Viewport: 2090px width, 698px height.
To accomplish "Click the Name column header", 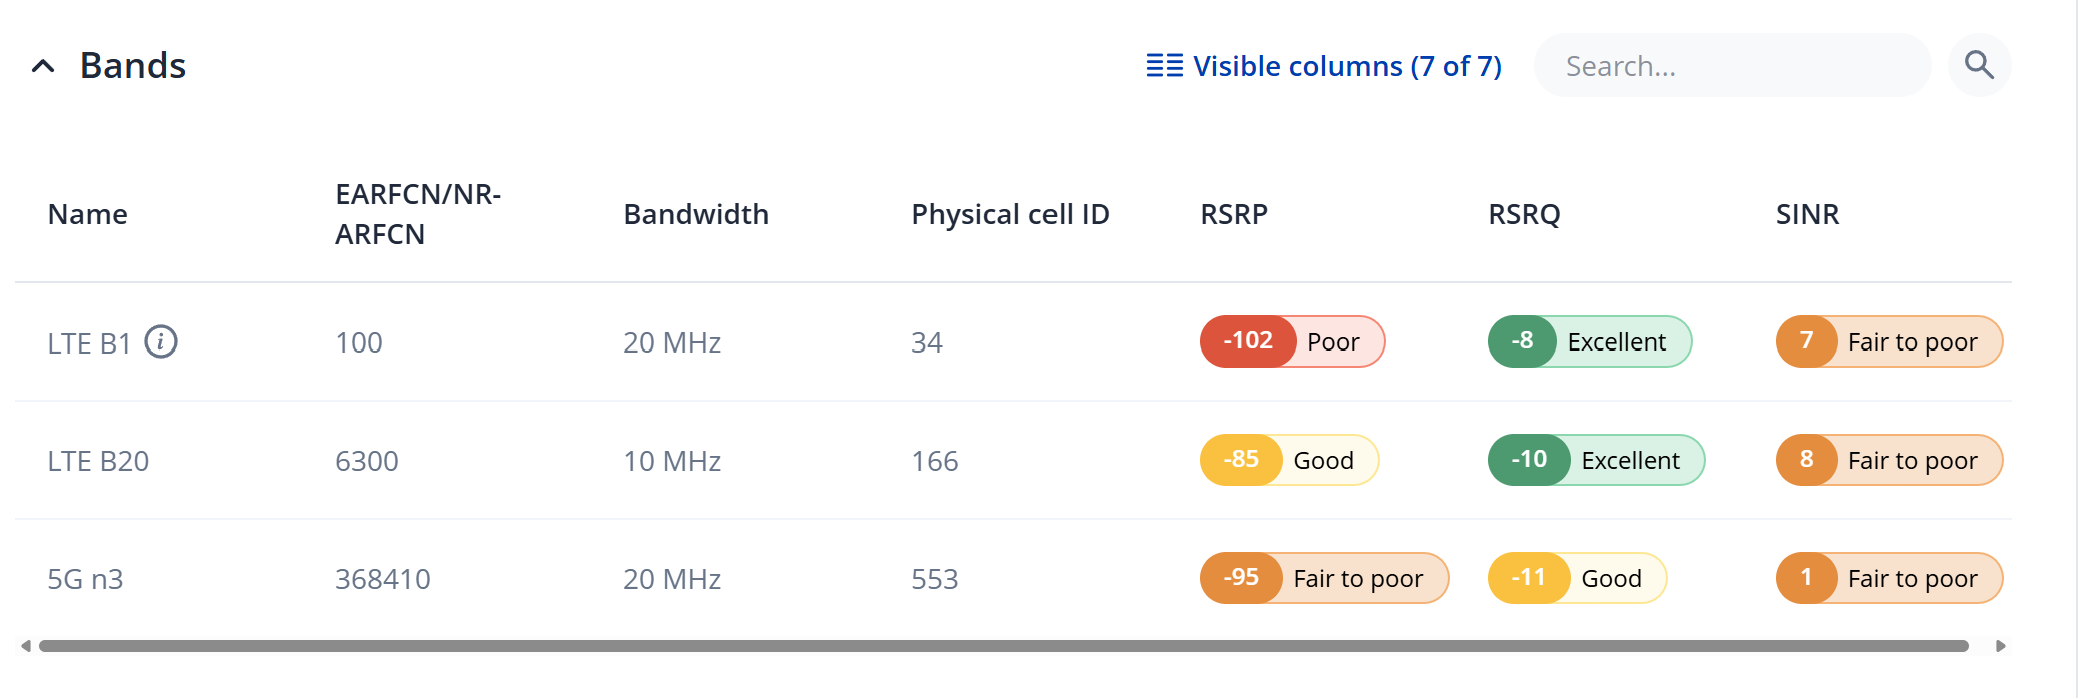I will (x=88, y=214).
